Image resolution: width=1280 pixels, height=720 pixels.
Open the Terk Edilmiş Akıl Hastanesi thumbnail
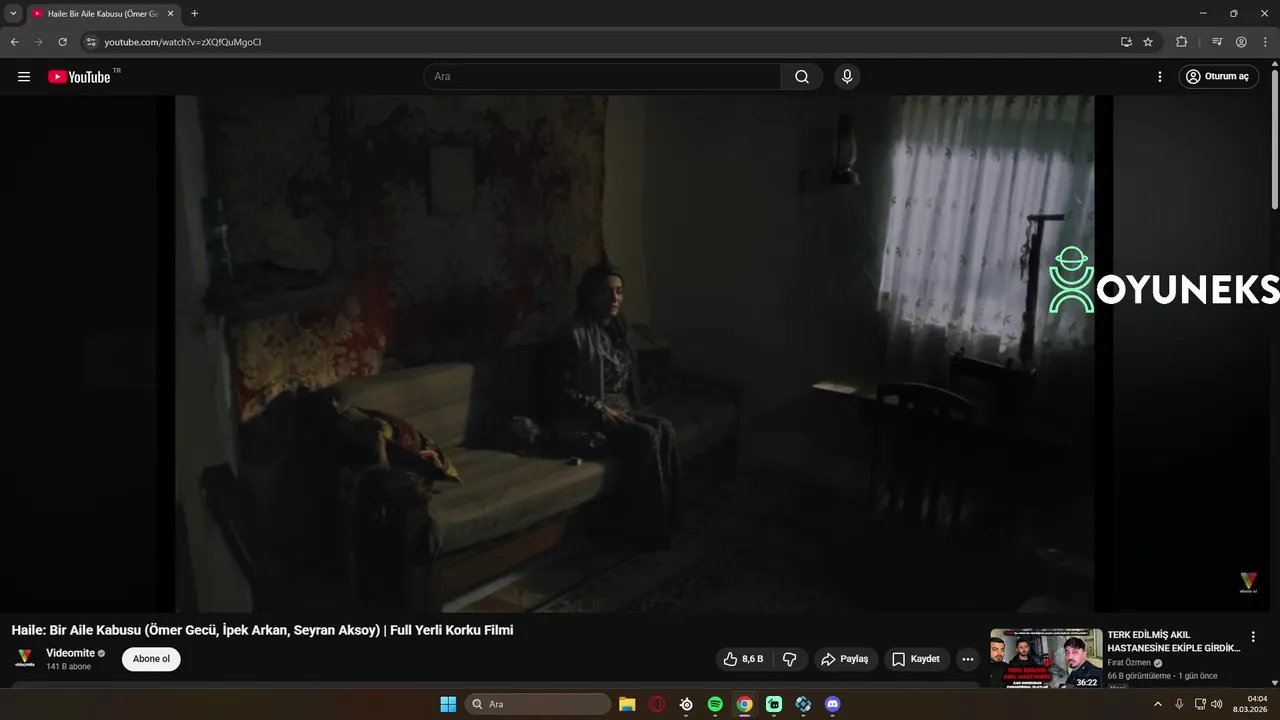(1046, 658)
